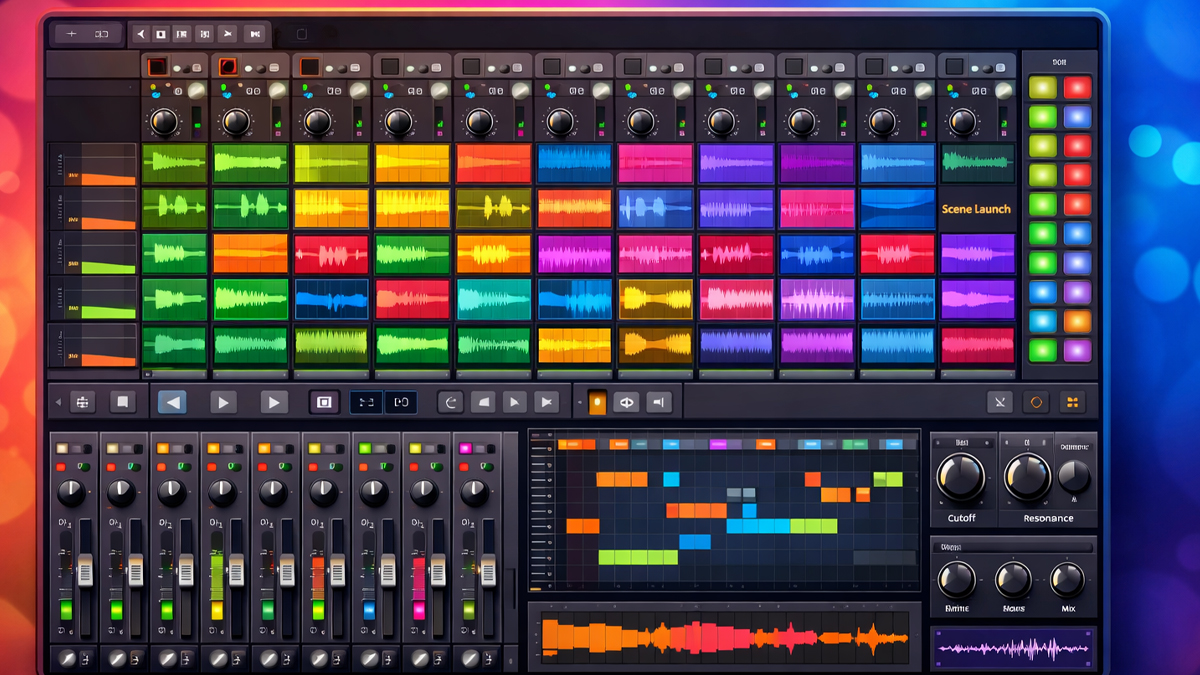
Task: Click the purple waveform preview at bottom right
Action: point(1013,649)
